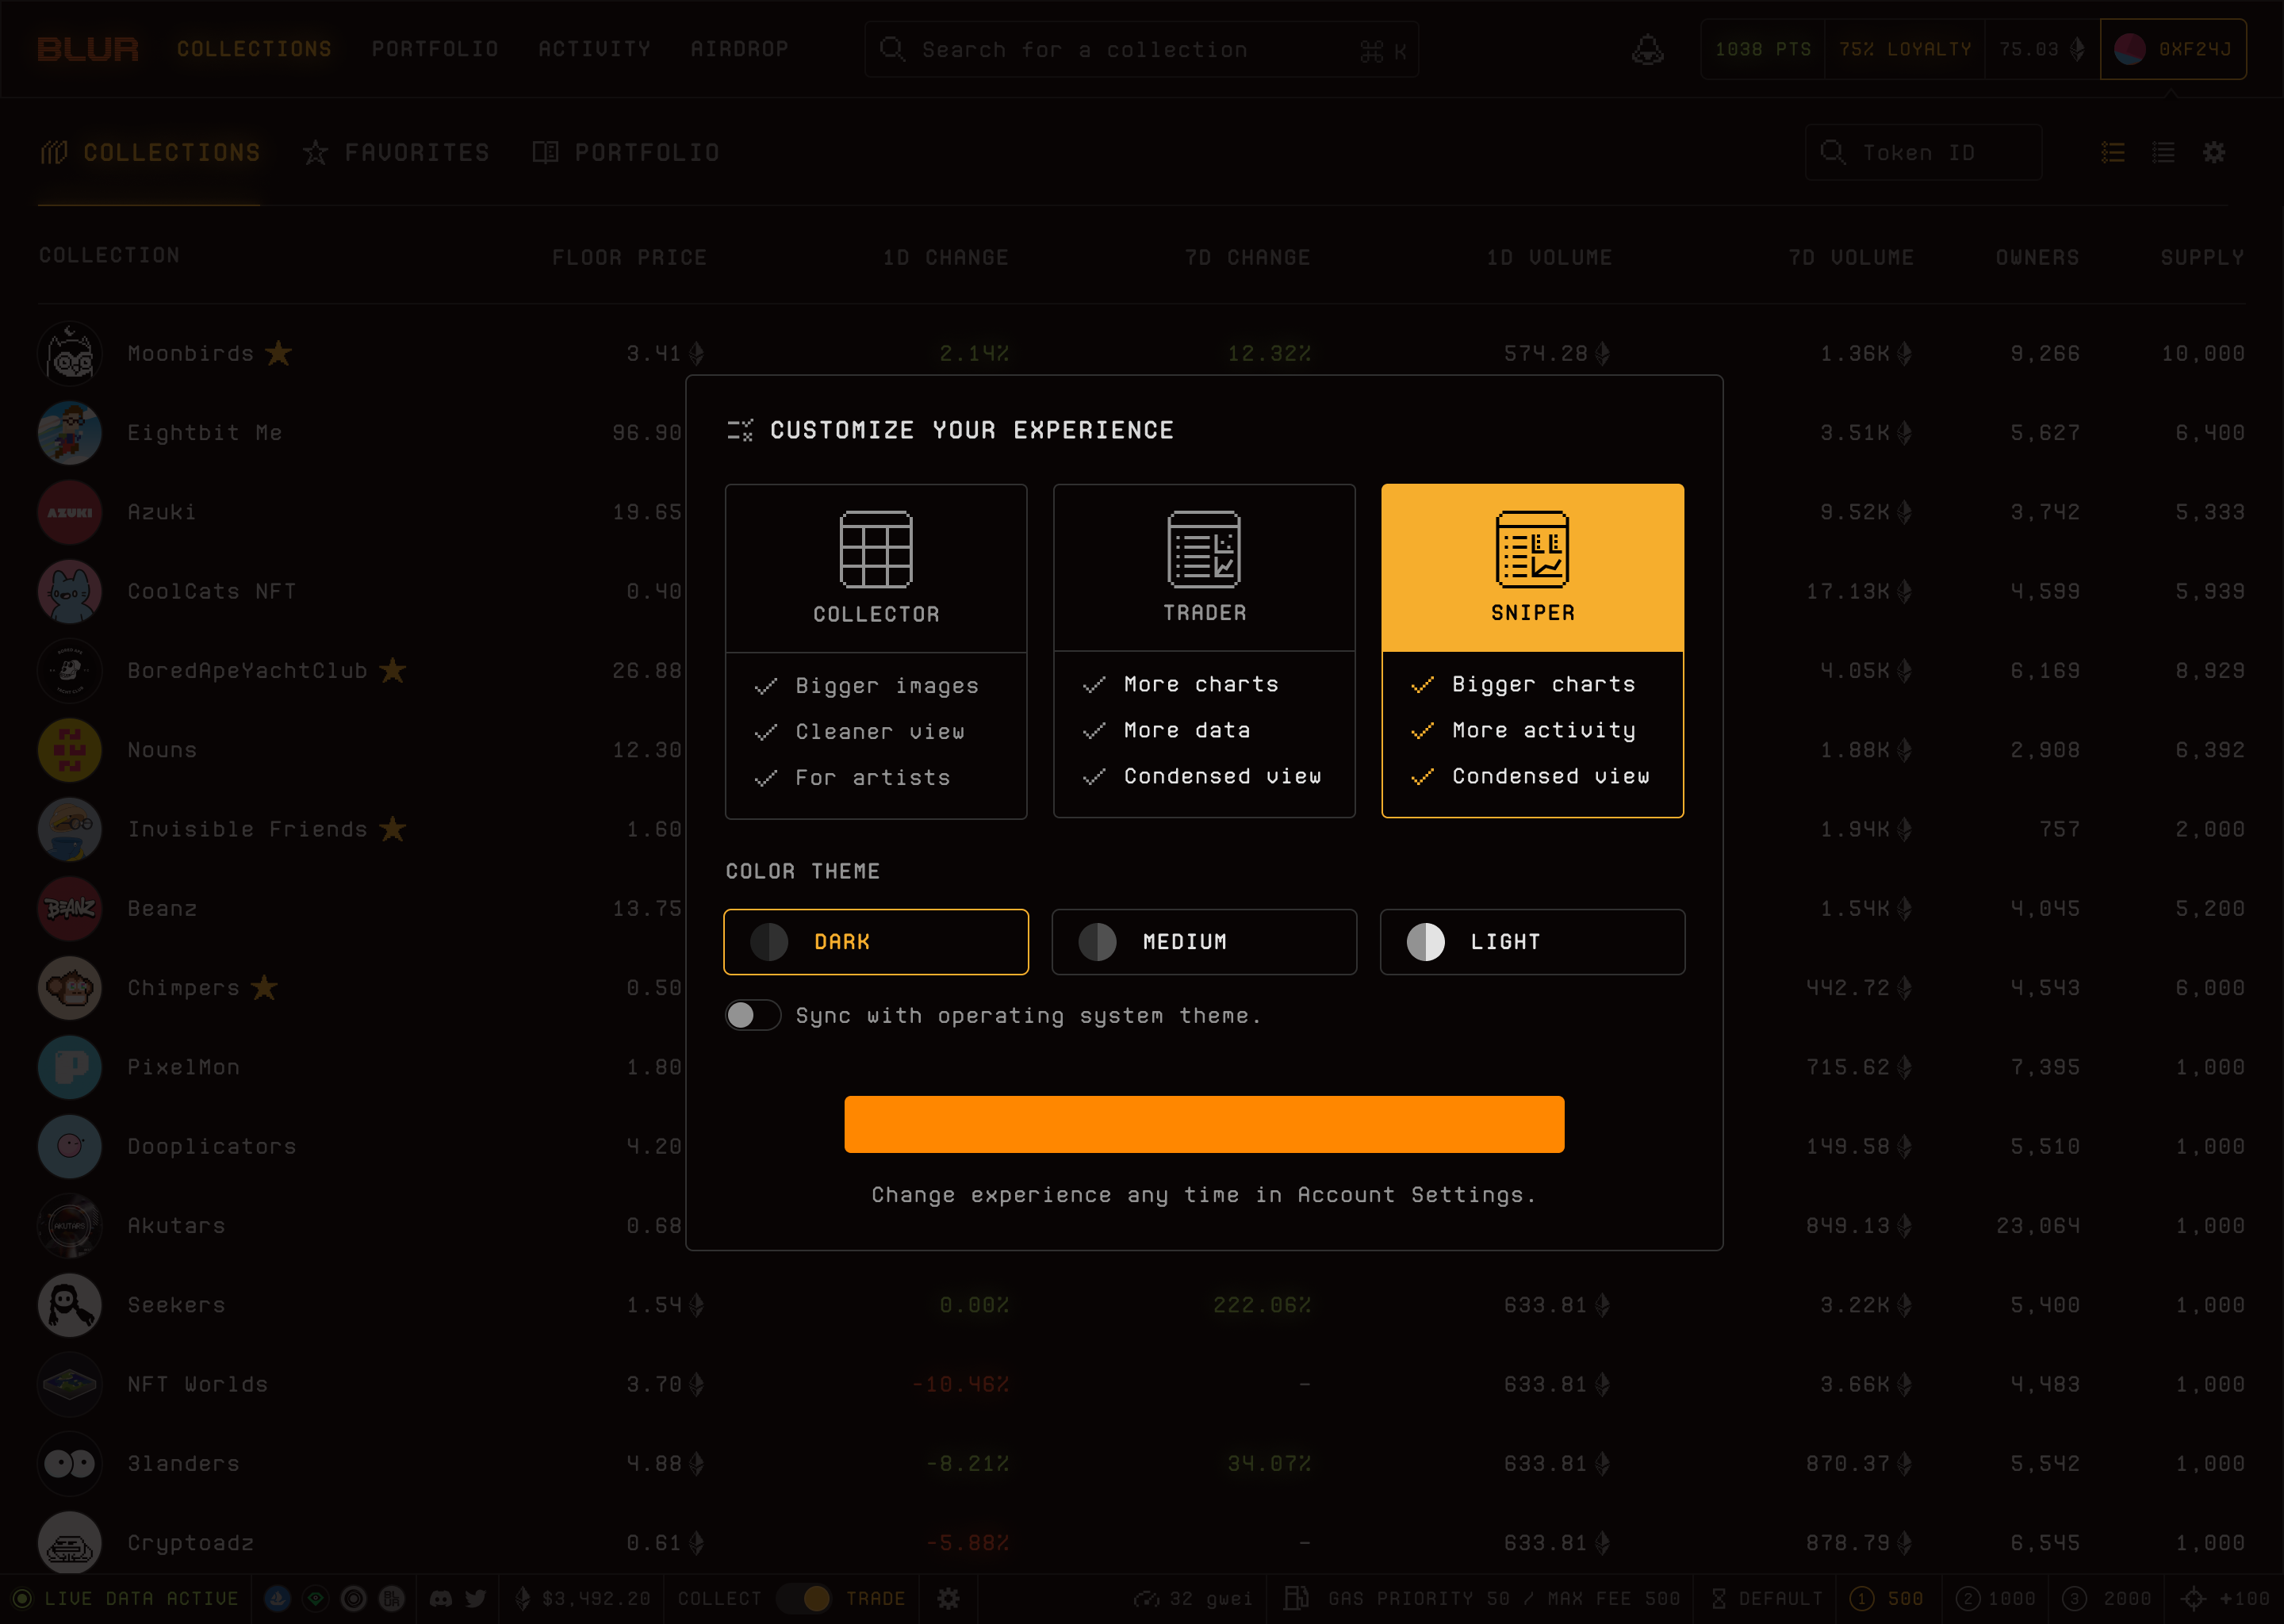Choose the Dark color theme

(x=875, y=942)
